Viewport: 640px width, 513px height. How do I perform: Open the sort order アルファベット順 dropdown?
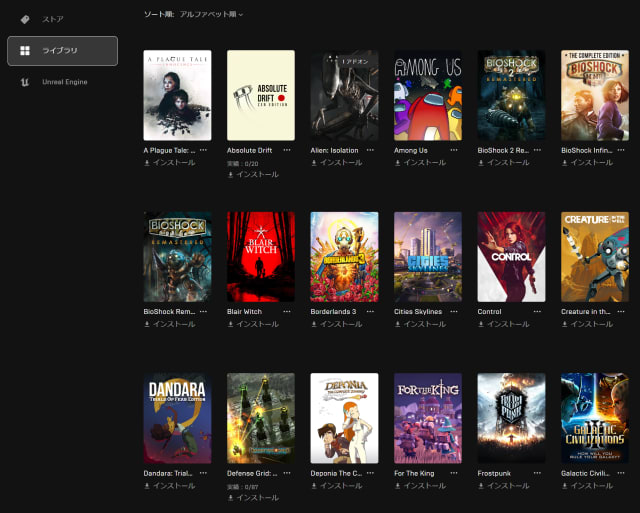(211, 14)
